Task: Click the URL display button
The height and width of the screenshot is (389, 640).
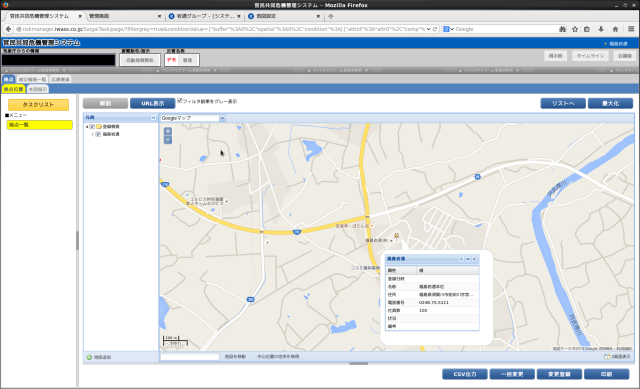Action: [x=153, y=104]
